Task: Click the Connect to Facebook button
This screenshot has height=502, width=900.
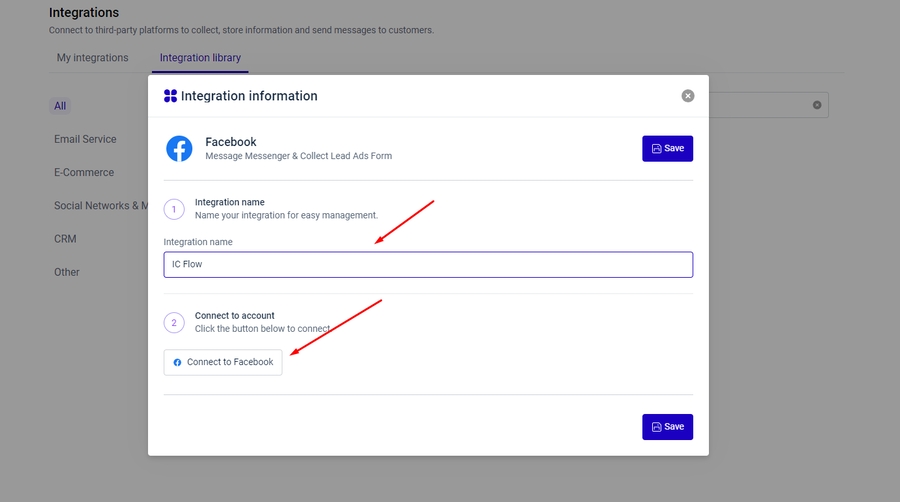Action: (223, 362)
